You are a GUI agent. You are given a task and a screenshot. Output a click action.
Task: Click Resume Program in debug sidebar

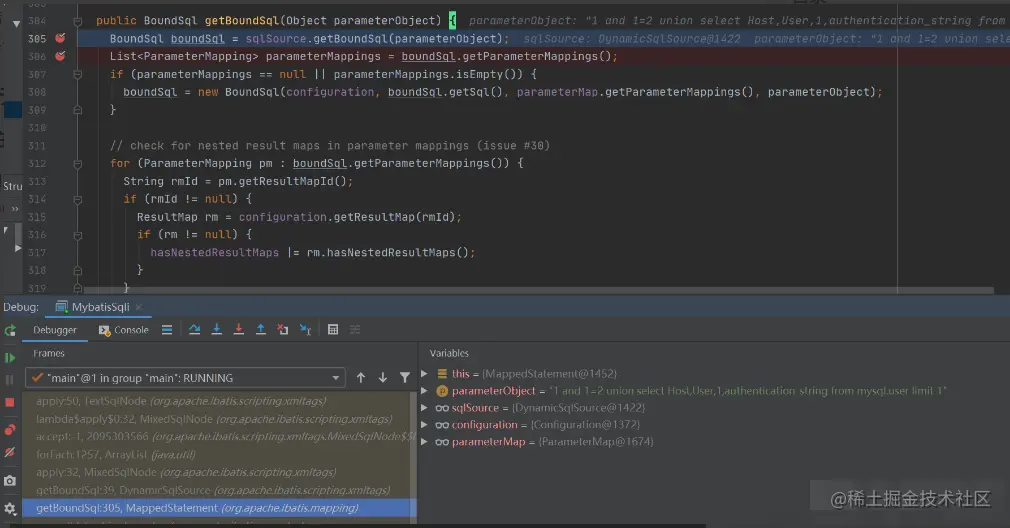click(x=10, y=357)
